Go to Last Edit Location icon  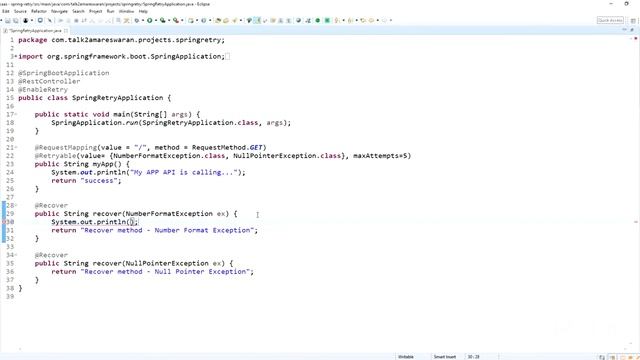point(363,20)
